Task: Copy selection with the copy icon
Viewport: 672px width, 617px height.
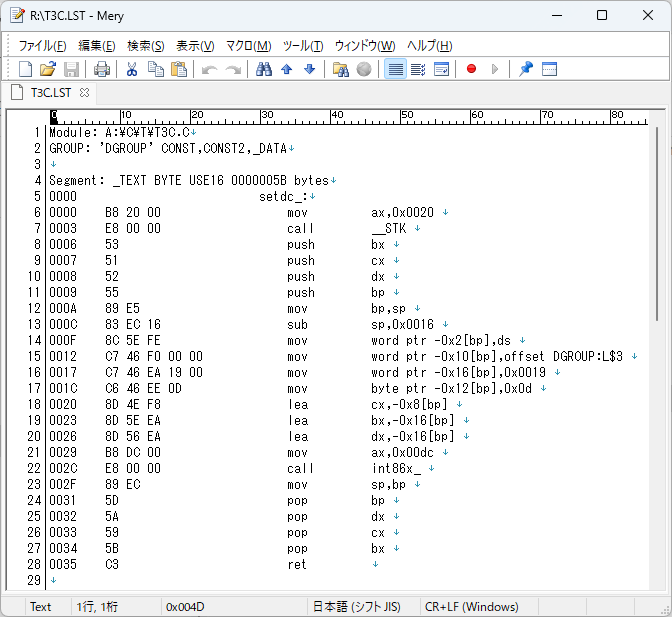Action: tap(156, 69)
